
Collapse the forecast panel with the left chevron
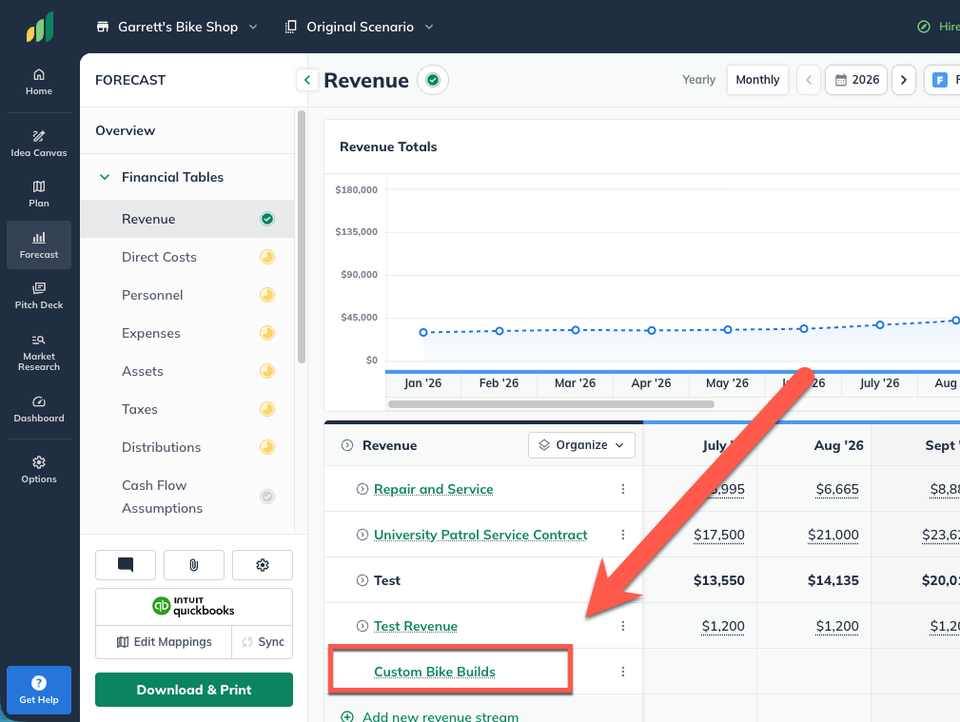click(x=307, y=80)
